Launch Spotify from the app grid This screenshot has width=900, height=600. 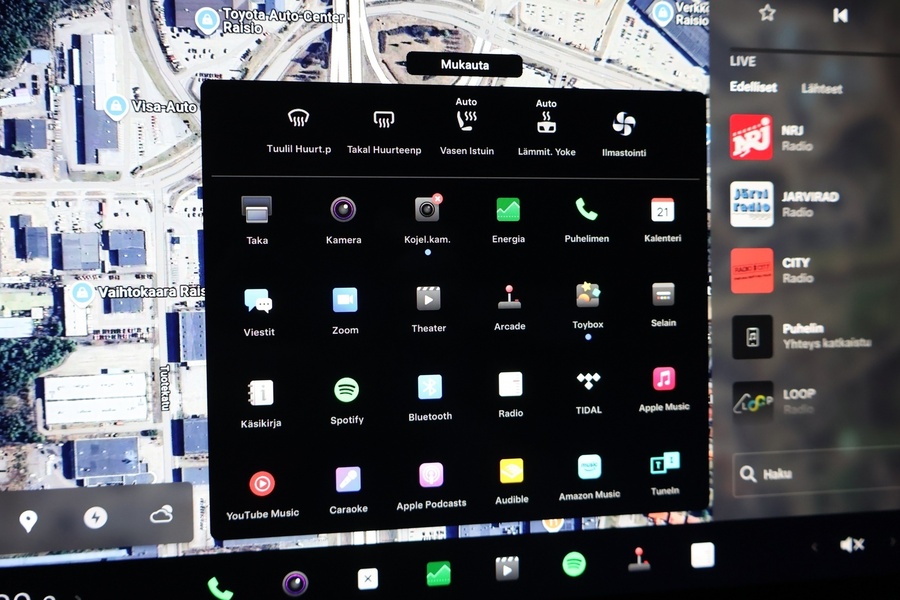pyautogui.click(x=346, y=390)
